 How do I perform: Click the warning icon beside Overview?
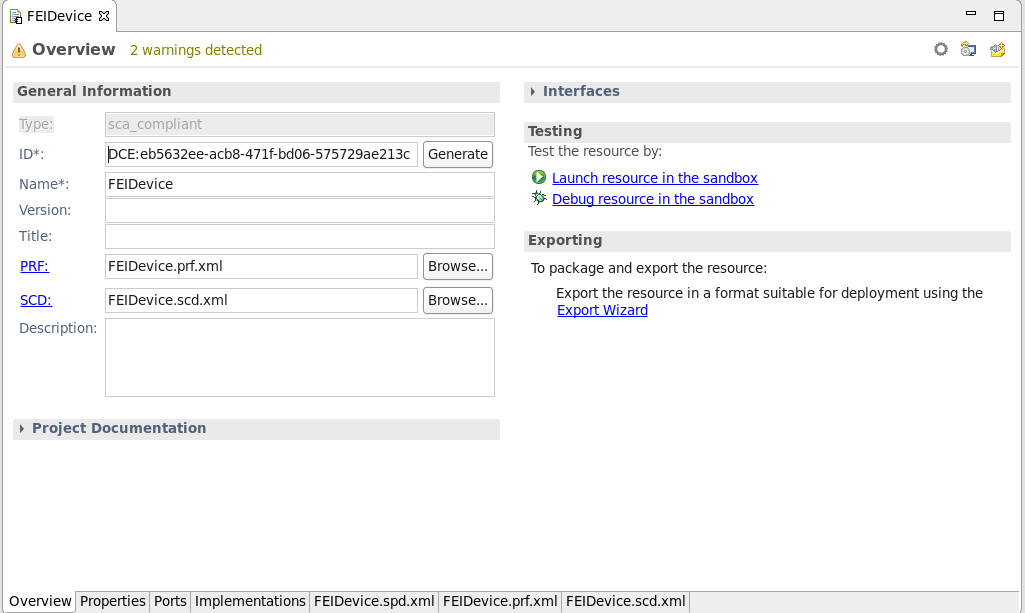19,50
